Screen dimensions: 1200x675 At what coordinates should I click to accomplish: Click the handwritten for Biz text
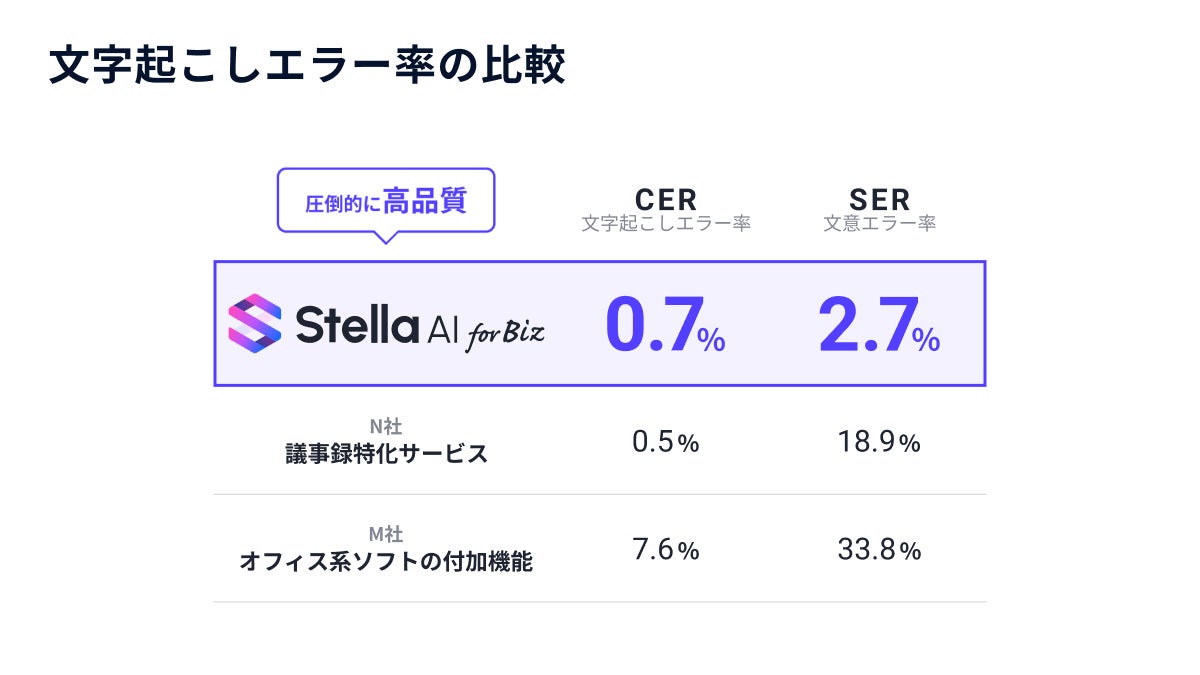coord(505,334)
